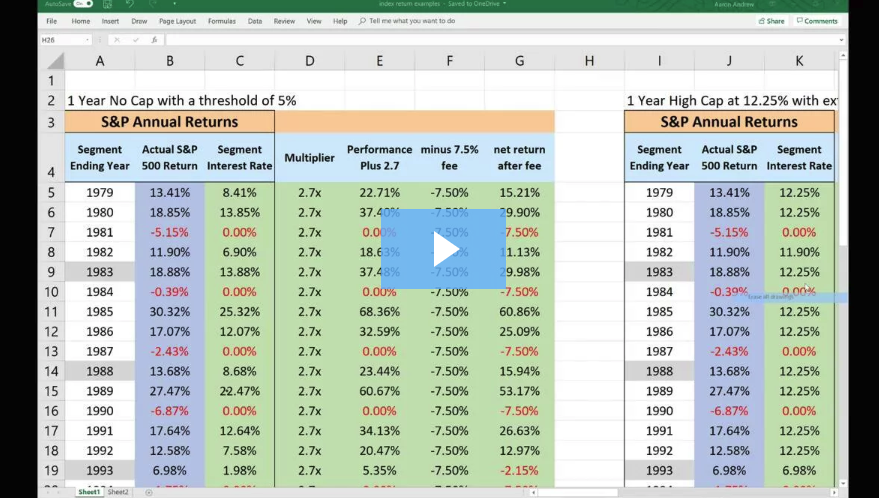Click the Insert Function fx icon
This screenshot has width=879, height=498.
click(154, 40)
